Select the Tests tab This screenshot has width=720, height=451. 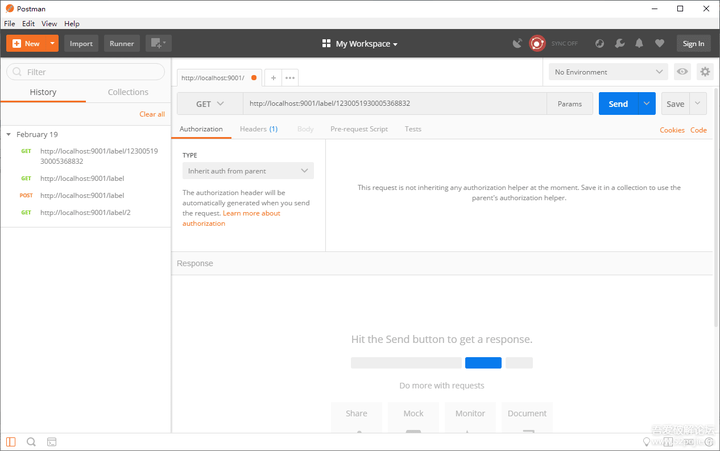coord(413,129)
